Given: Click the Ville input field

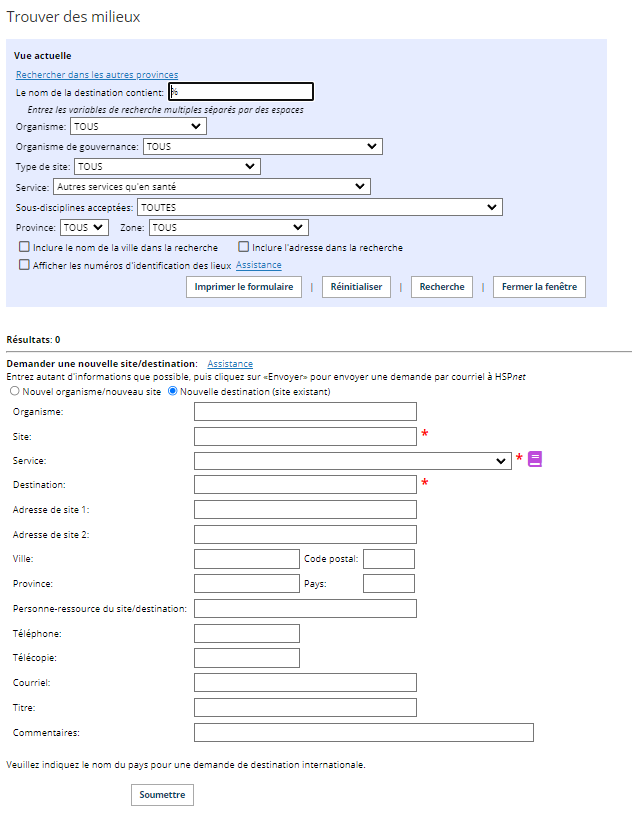Looking at the screenshot, I should (247, 559).
